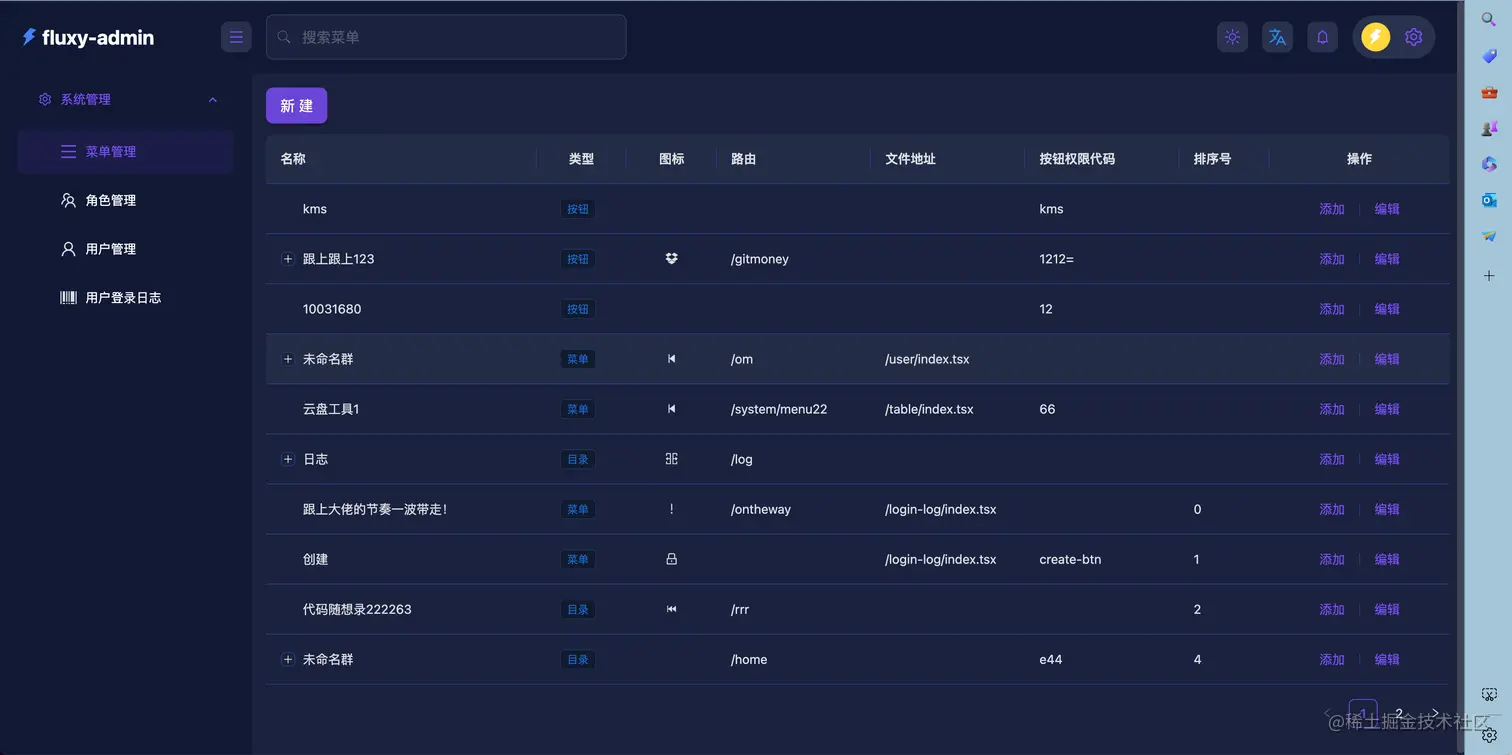The image size is (1512, 755).
Task: Open the language translation switcher
Action: click(1277, 37)
